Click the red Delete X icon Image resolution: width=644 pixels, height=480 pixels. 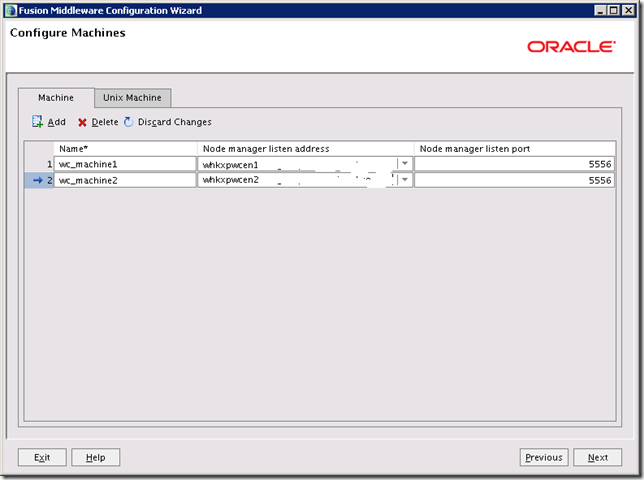(82, 122)
